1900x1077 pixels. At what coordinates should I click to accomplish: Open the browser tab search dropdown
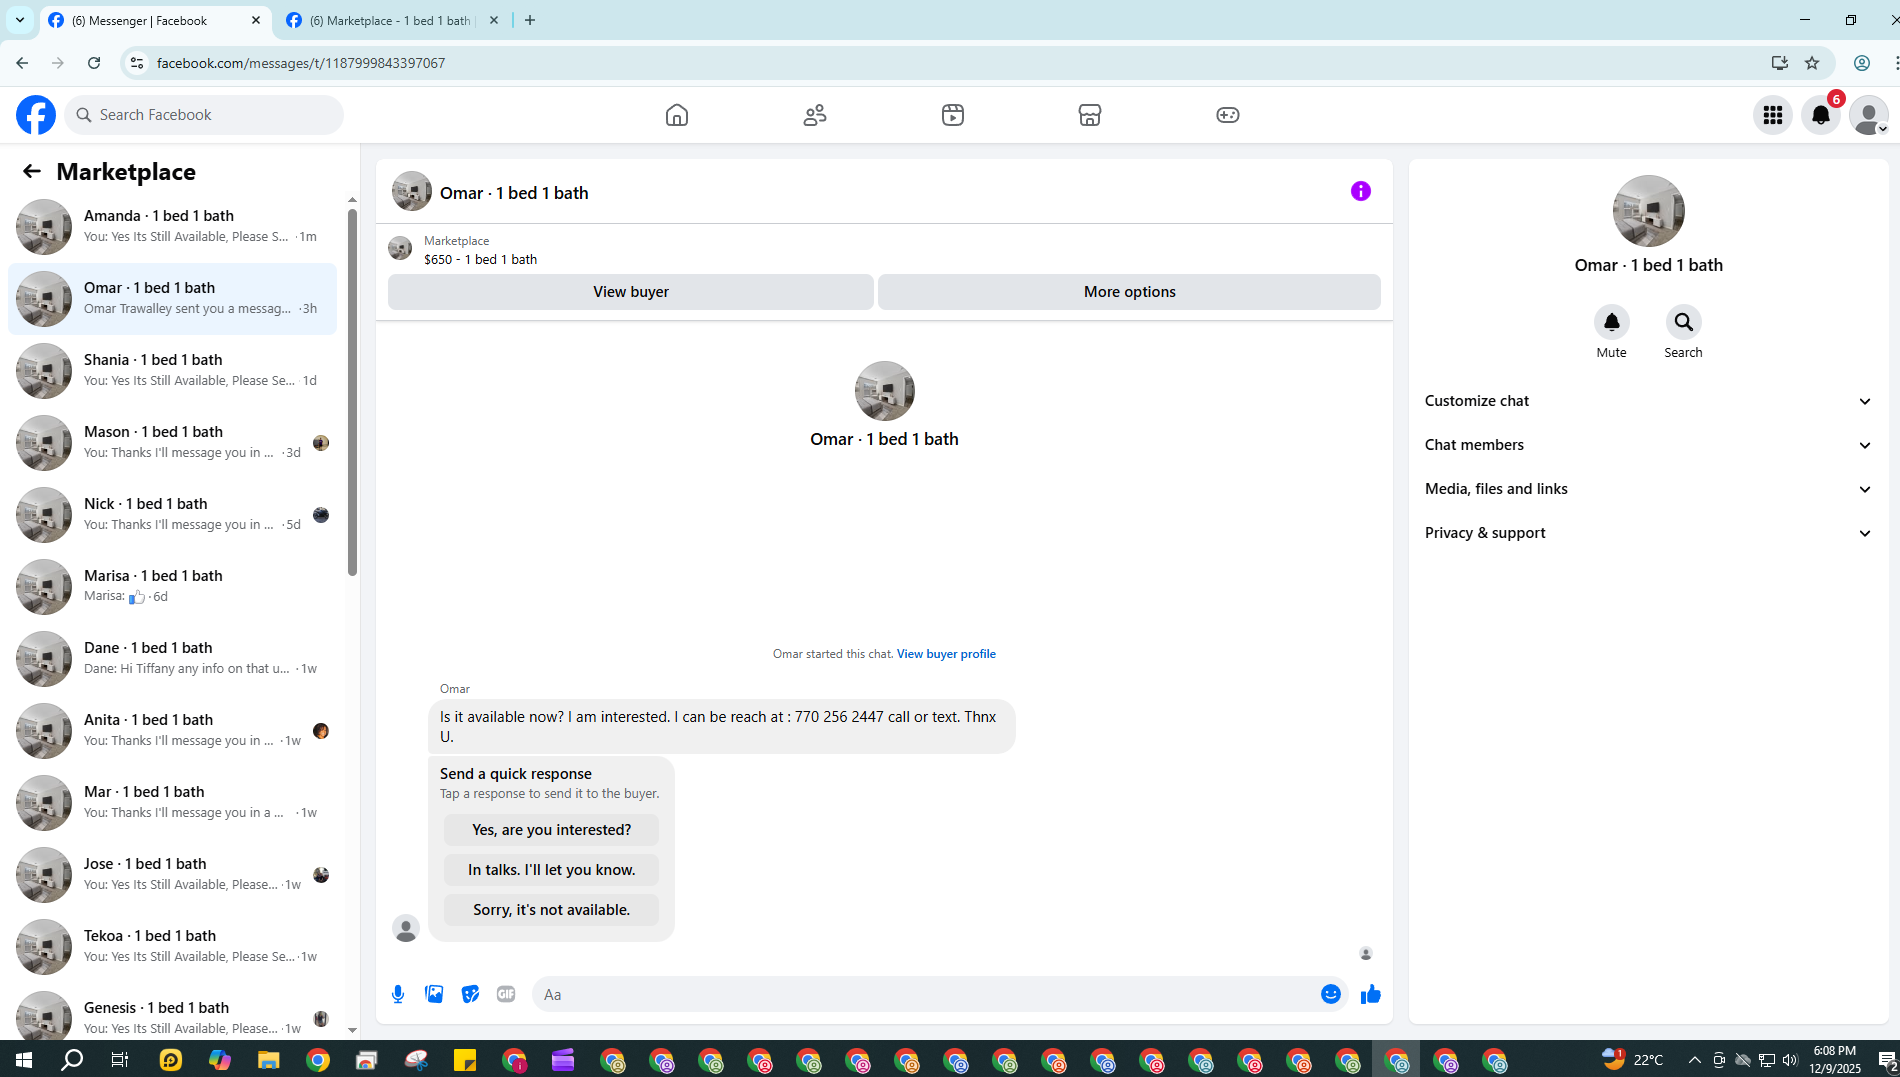(x=20, y=20)
